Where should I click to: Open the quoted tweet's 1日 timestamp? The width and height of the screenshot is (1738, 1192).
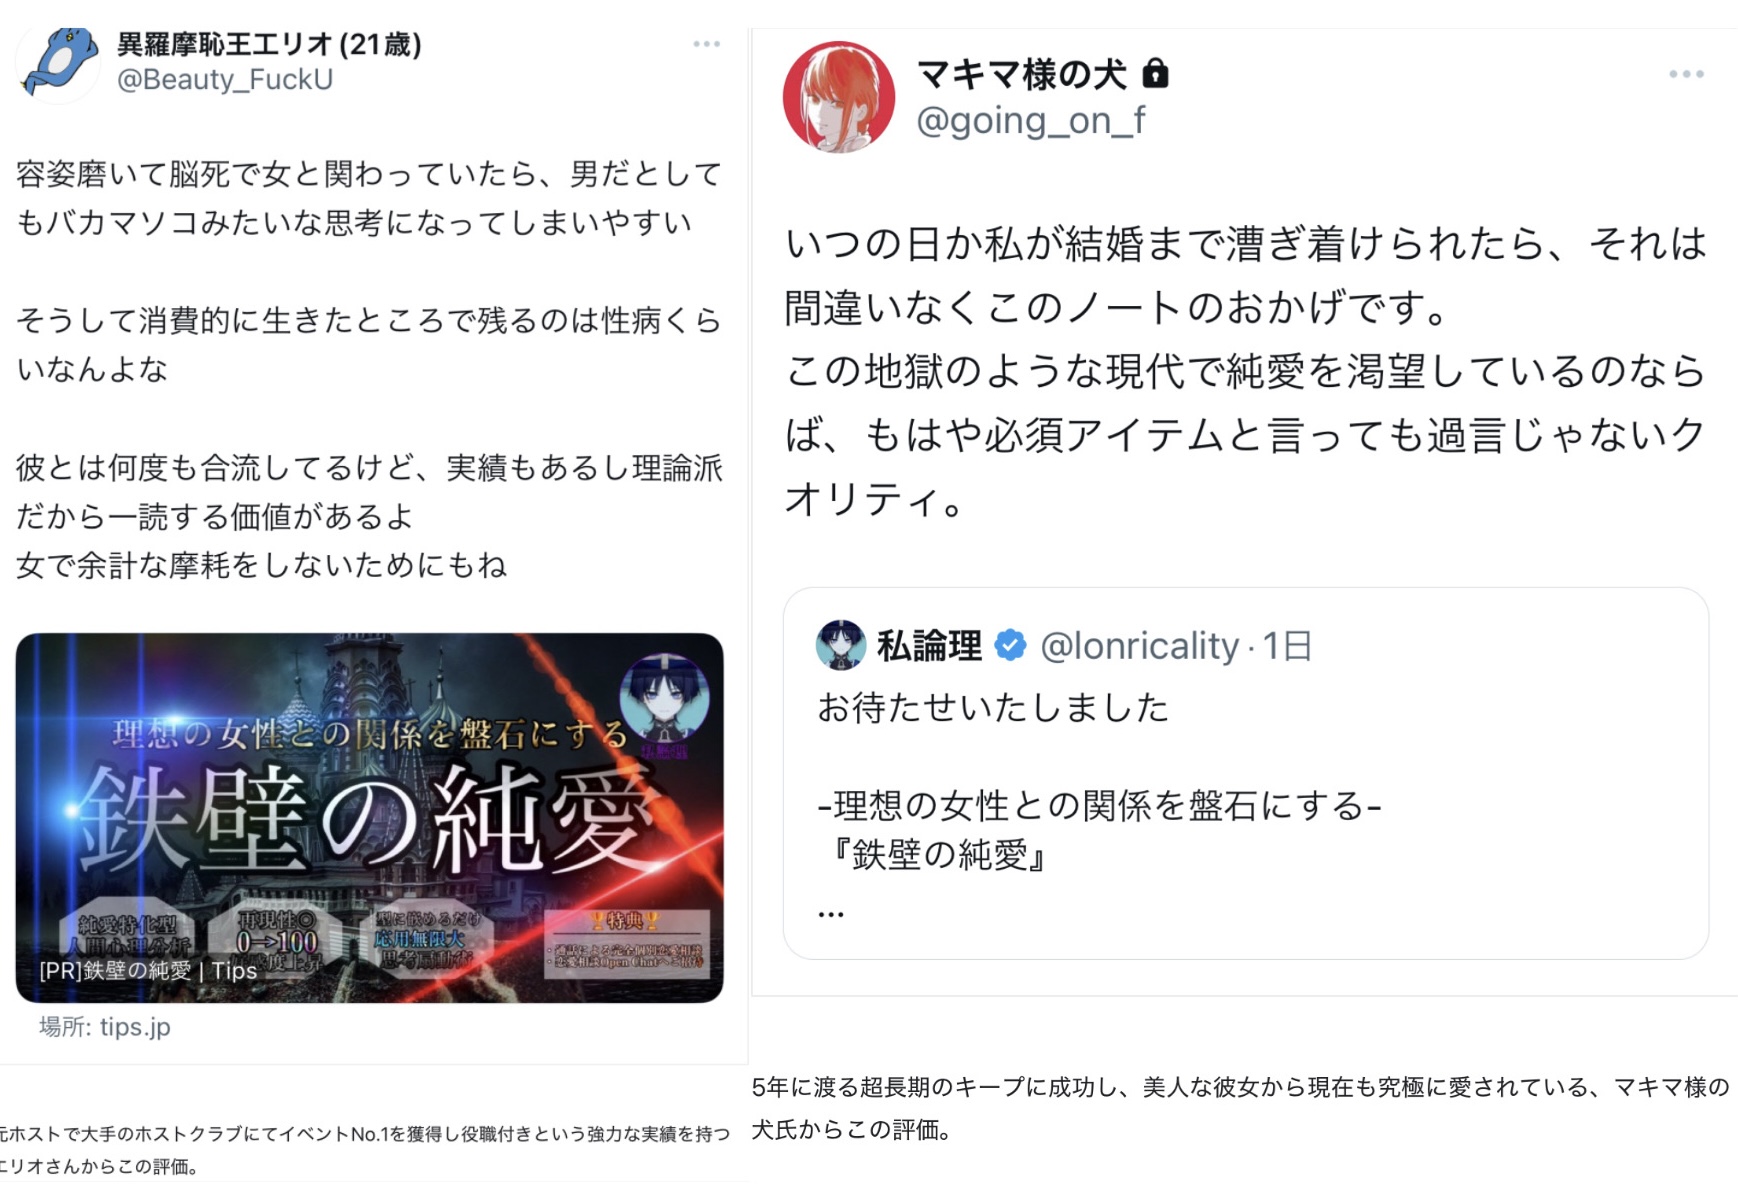pyautogui.click(x=1287, y=646)
